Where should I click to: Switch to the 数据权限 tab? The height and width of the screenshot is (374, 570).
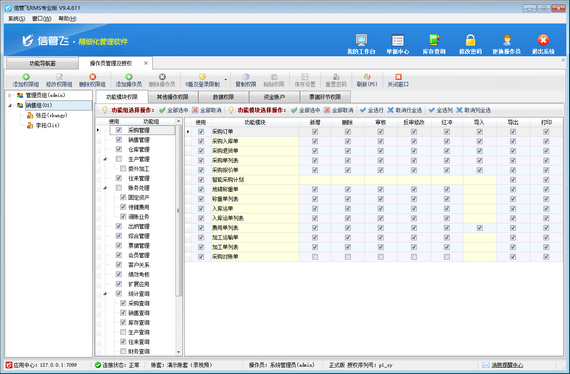tap(223, 97)
